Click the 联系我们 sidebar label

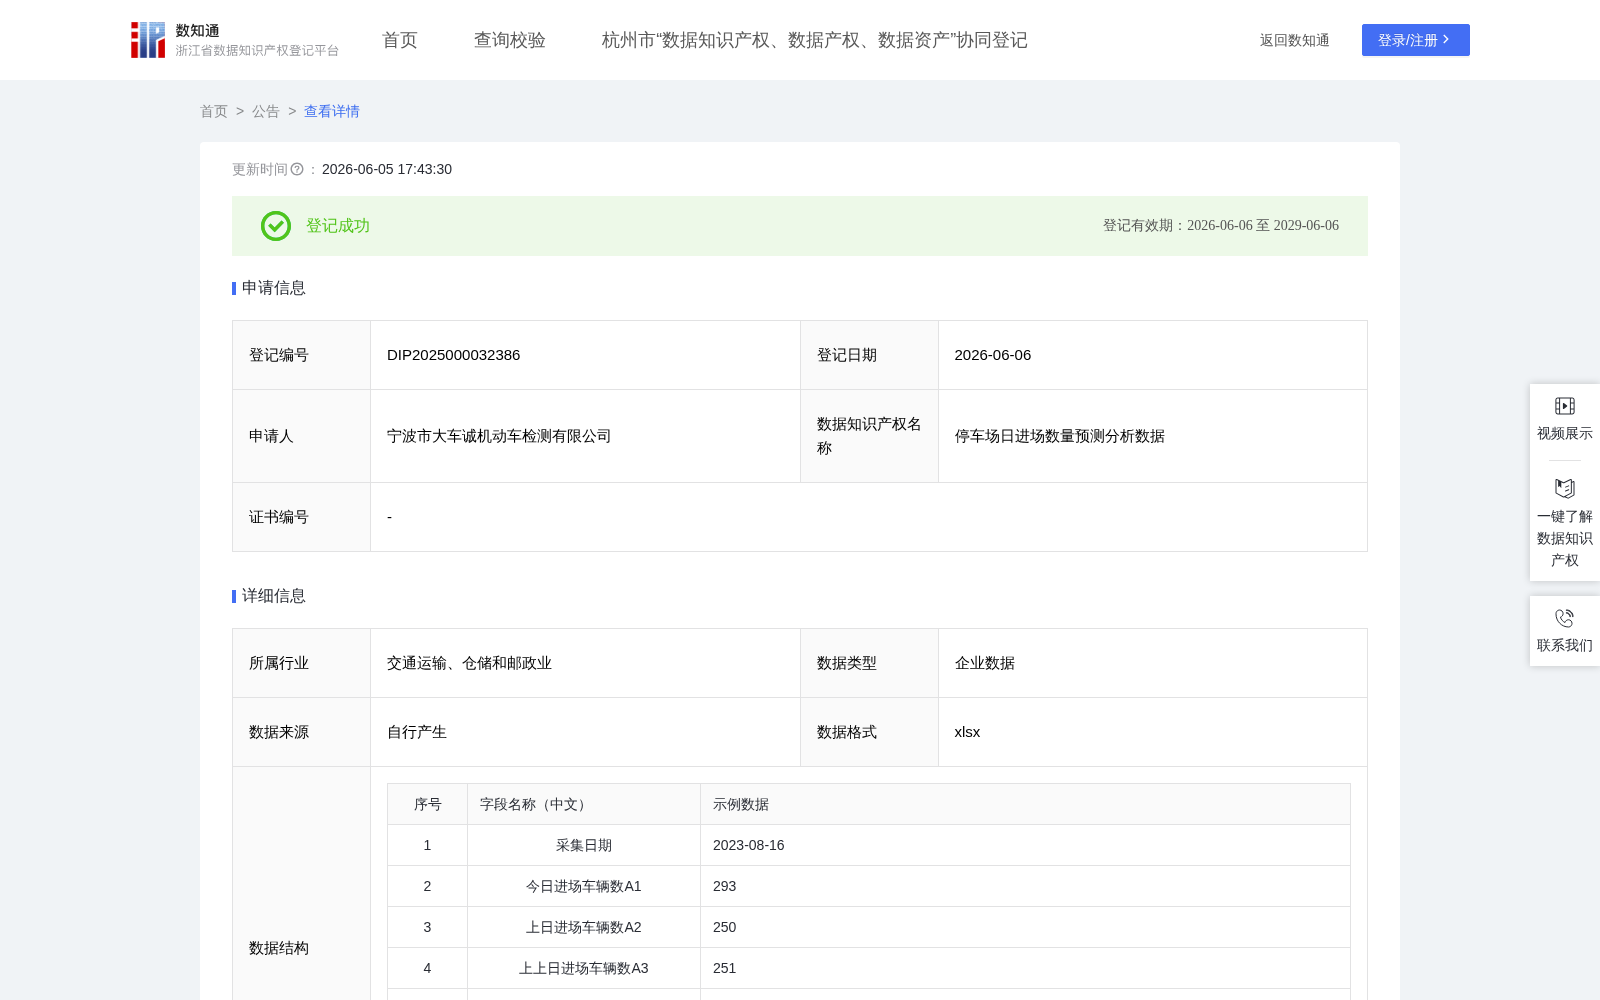(1565, 645)
